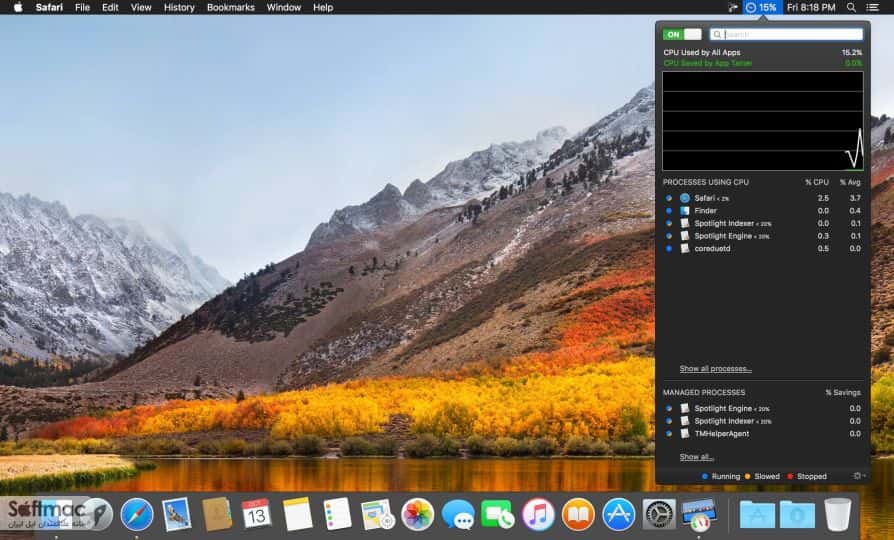Select the Safari process row

pos(763,198)
